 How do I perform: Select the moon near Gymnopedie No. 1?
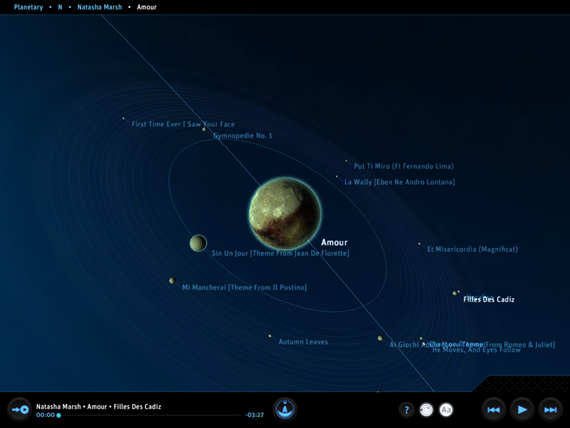point(204,129)
